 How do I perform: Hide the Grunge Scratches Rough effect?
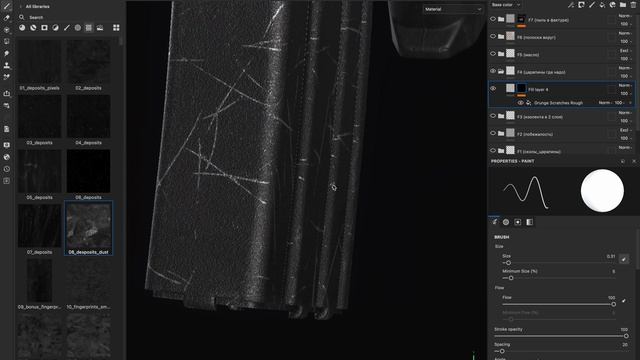click(520, 103)
